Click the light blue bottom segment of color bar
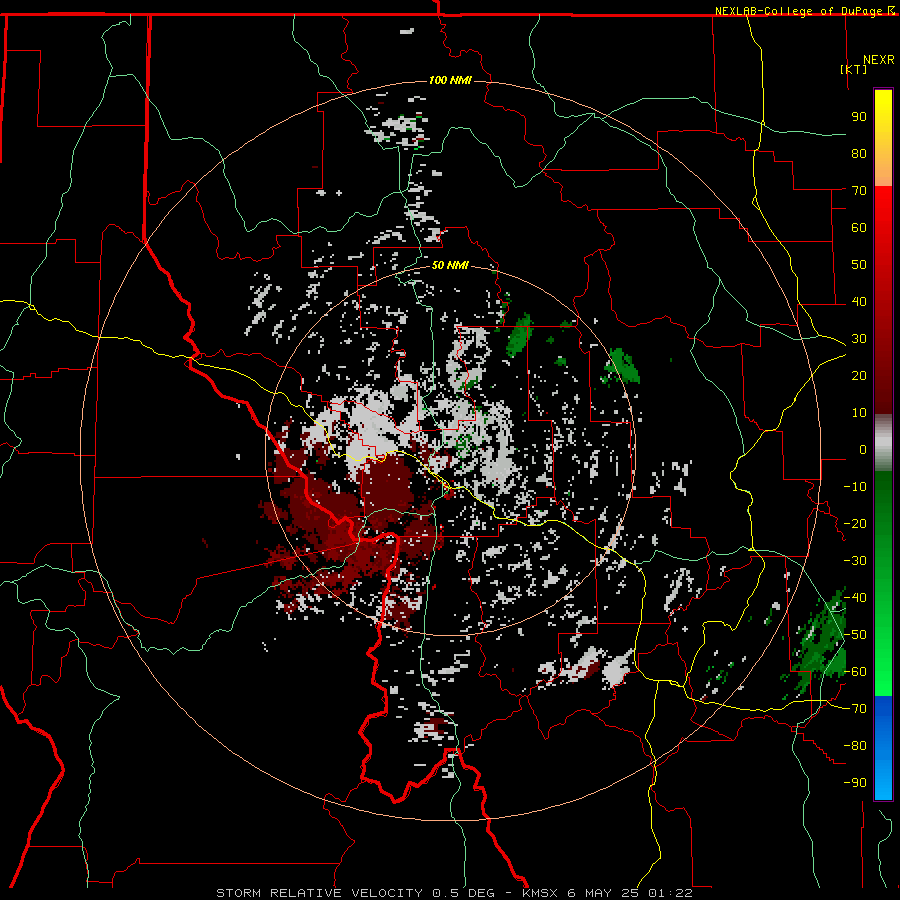The image size is (900, 900). coord(883,783)
